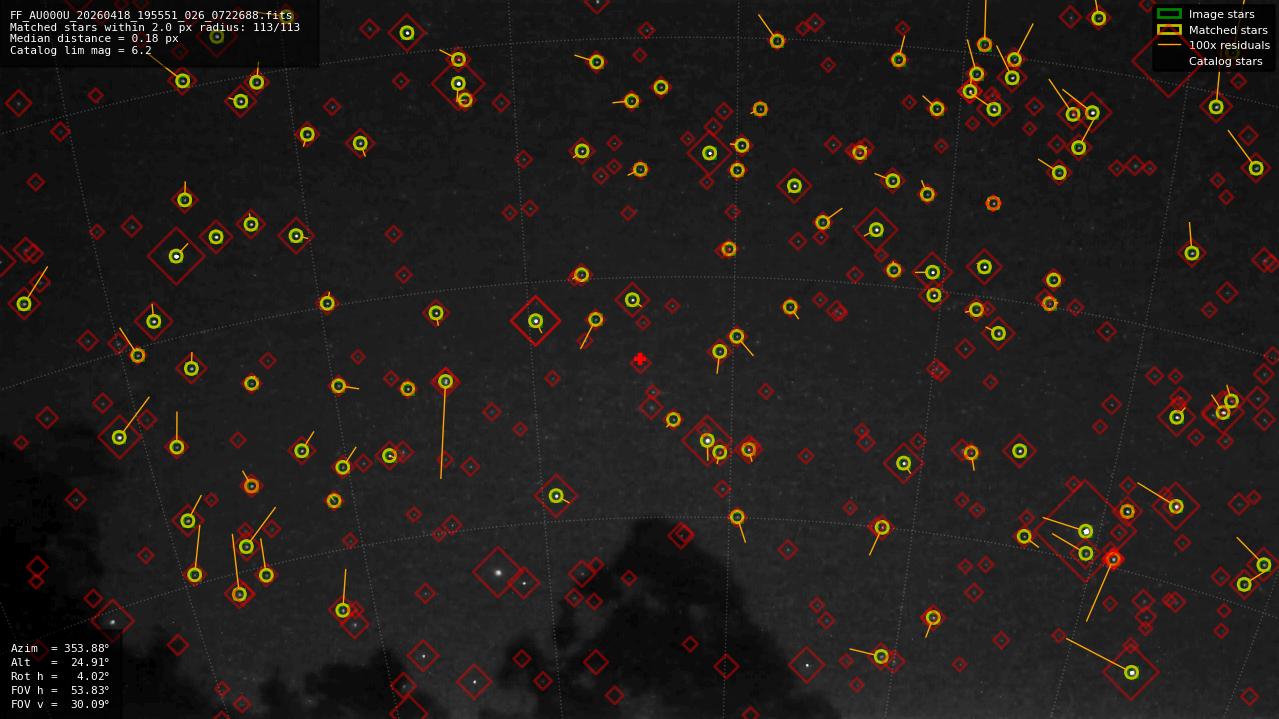Click the 'Rot h = 4.02°' readout
Screen dimensions: 1279x719
pos(60,676)
